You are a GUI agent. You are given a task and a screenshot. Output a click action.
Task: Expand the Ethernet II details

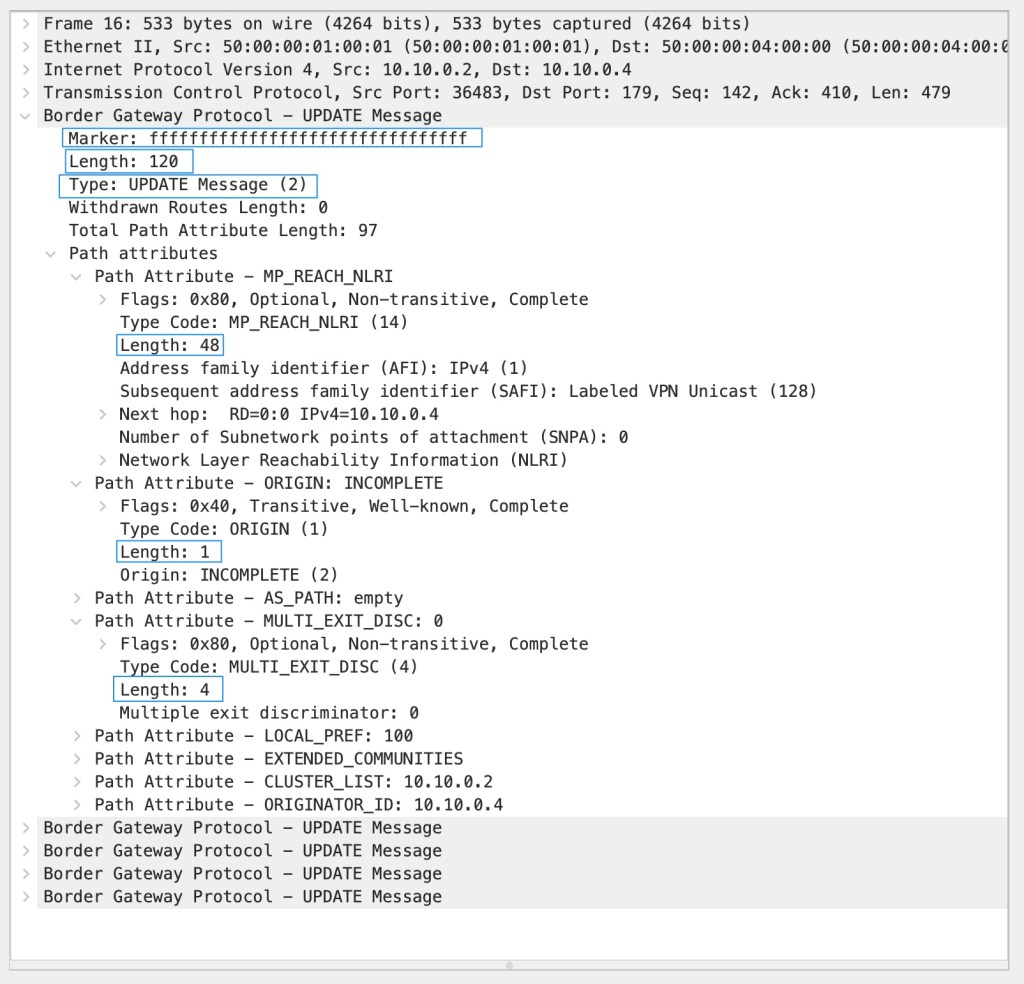(x=25, y=46)
